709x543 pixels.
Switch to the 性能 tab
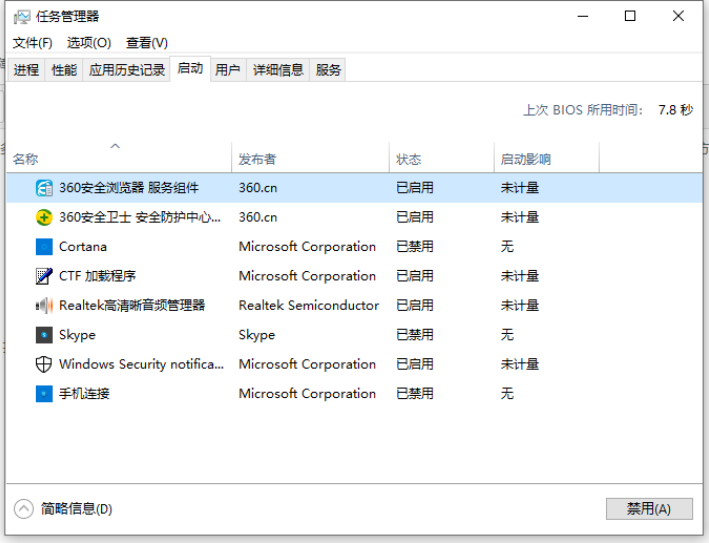click(64, 70)
